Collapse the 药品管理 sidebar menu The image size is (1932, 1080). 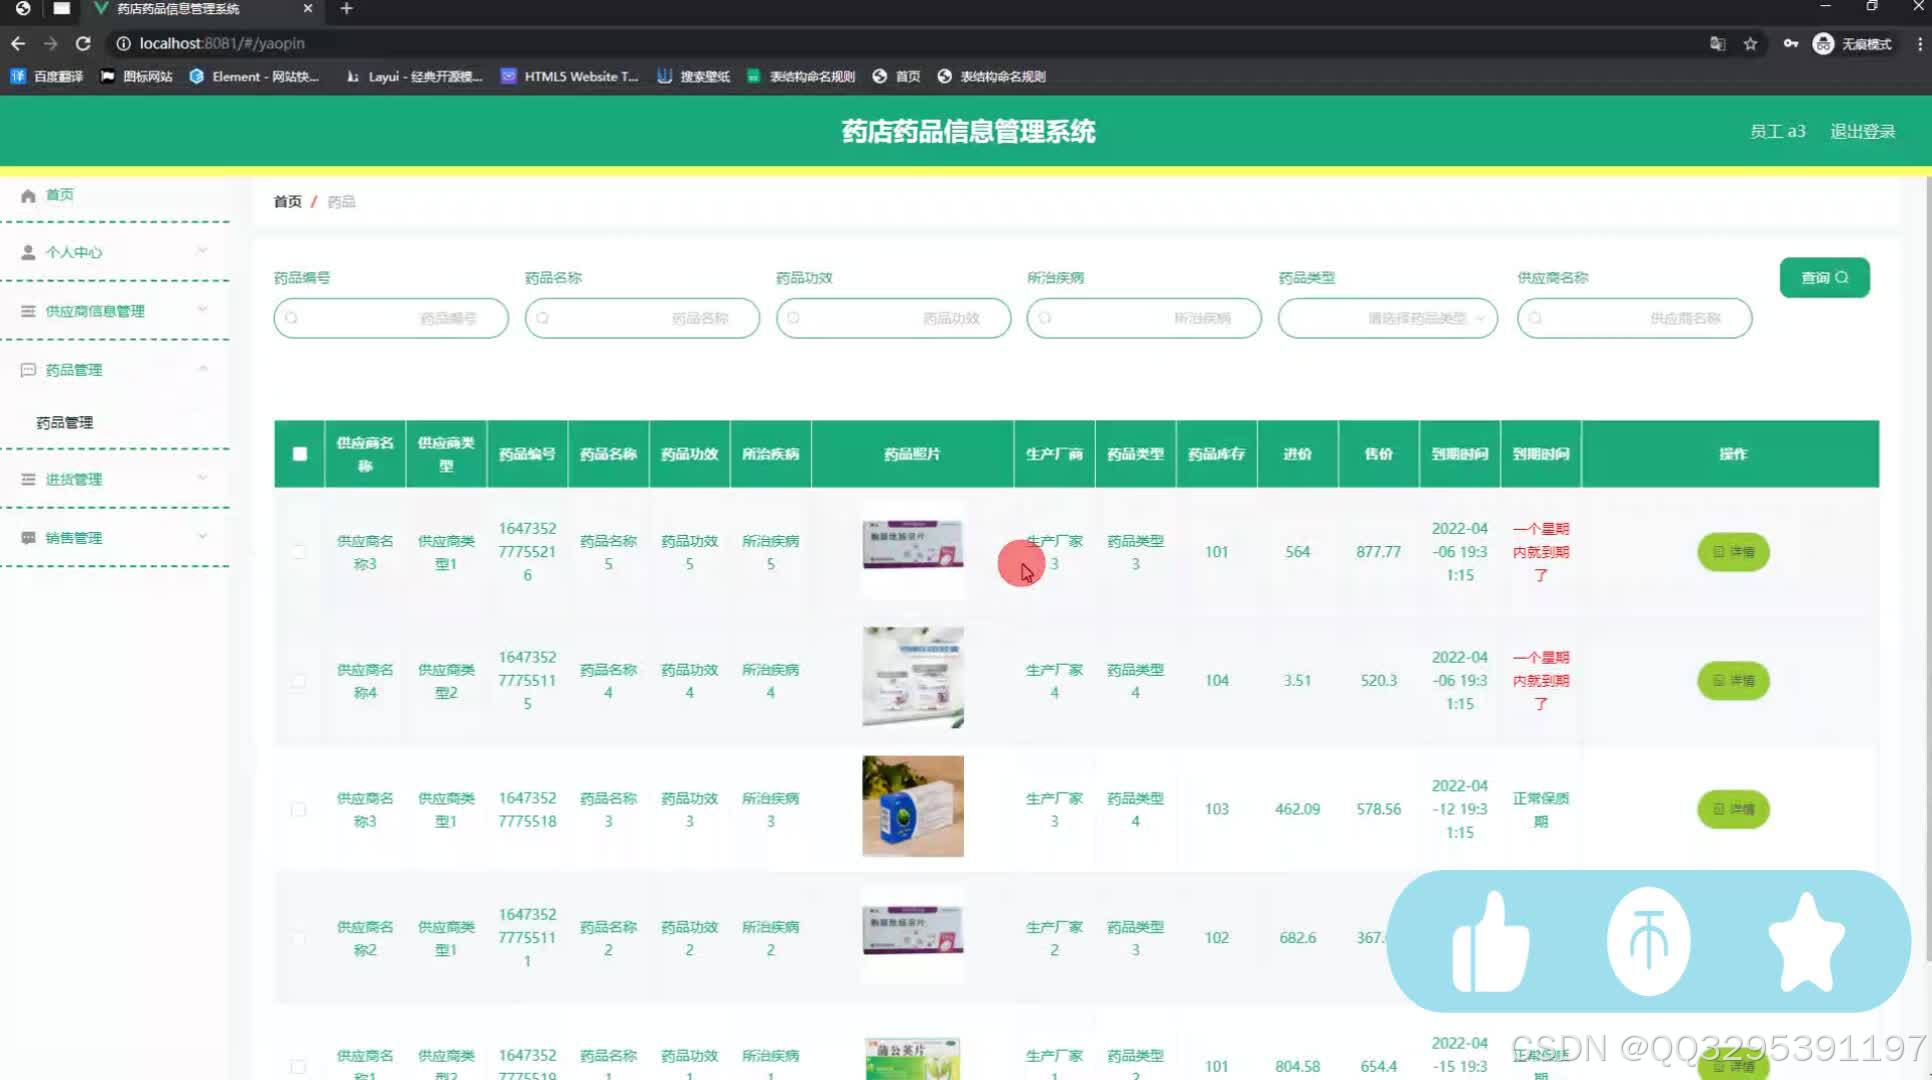(x=115, y=370)
